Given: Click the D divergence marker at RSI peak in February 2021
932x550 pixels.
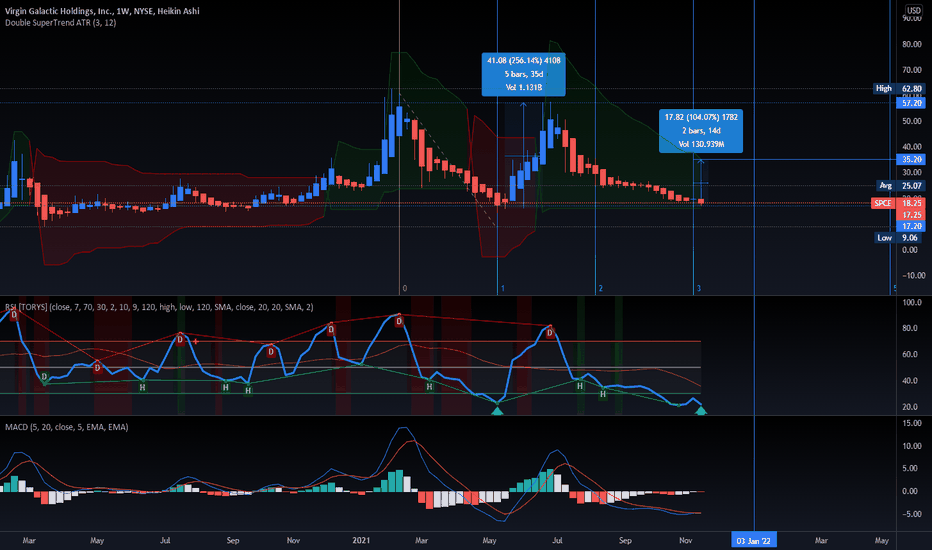Looking at the screenshot, I should point(399,321).
